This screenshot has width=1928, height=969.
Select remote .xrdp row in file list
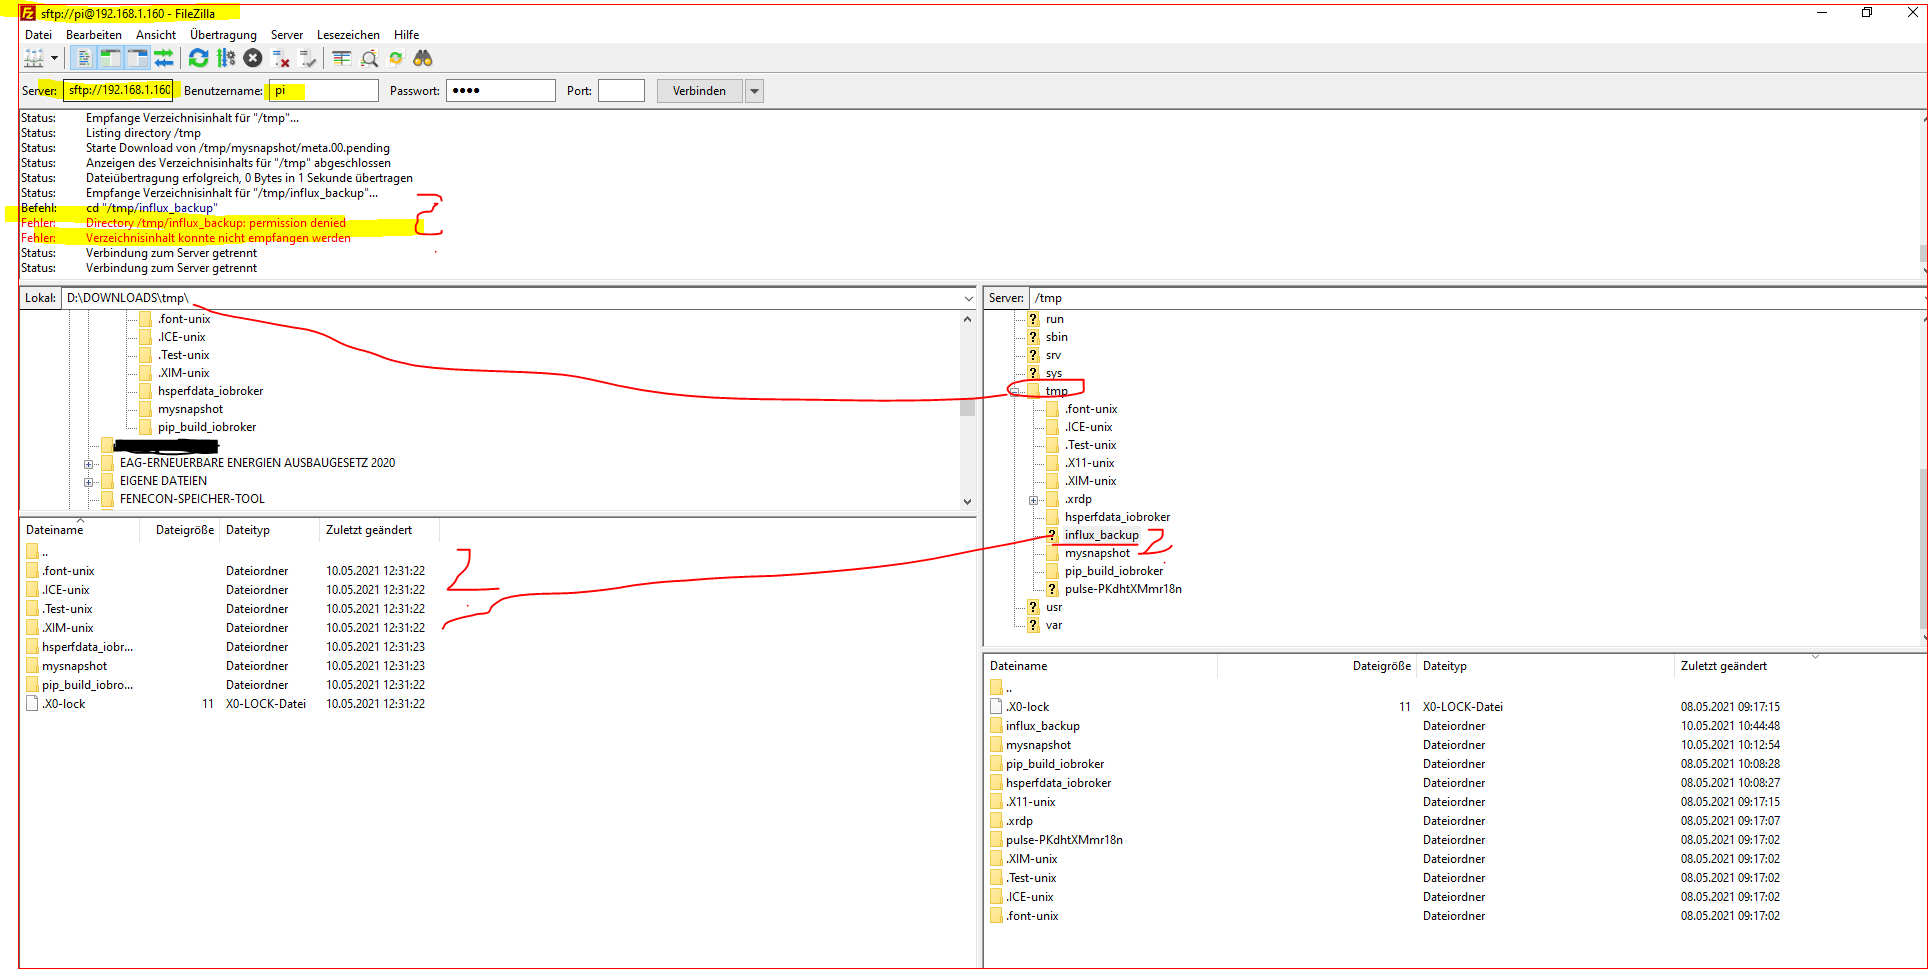tap(1455, 821)
